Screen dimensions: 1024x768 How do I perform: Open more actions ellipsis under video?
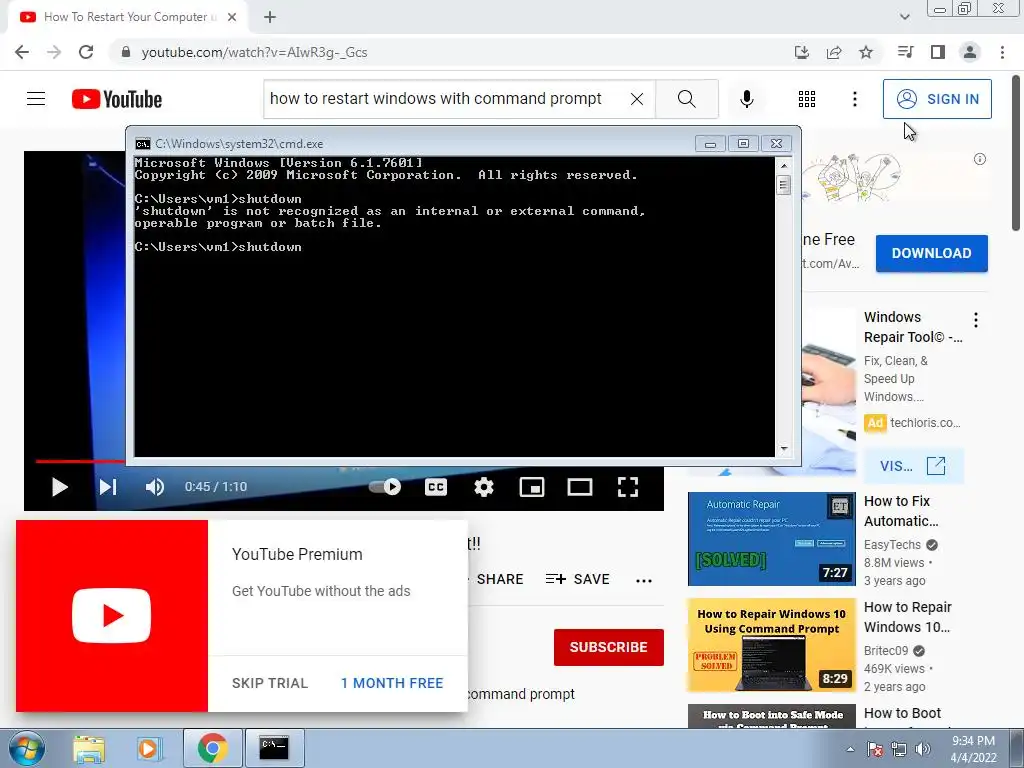pyautogui.click(x=644, y=581)
